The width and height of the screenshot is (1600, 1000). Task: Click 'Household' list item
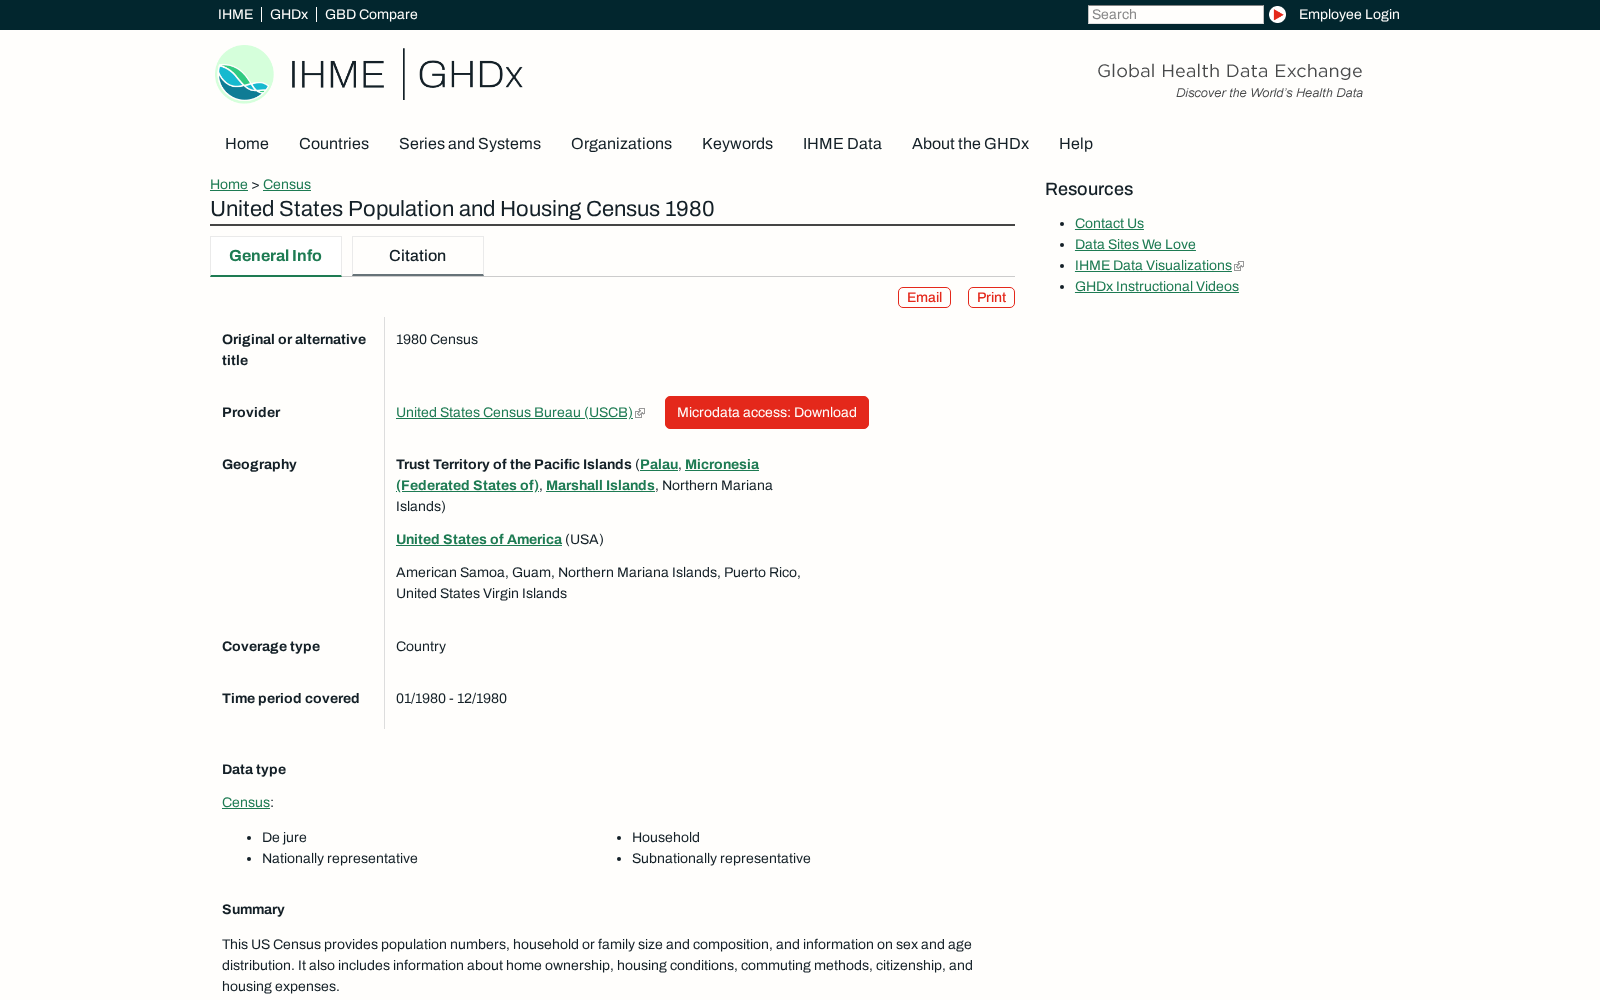click(666, 837)
